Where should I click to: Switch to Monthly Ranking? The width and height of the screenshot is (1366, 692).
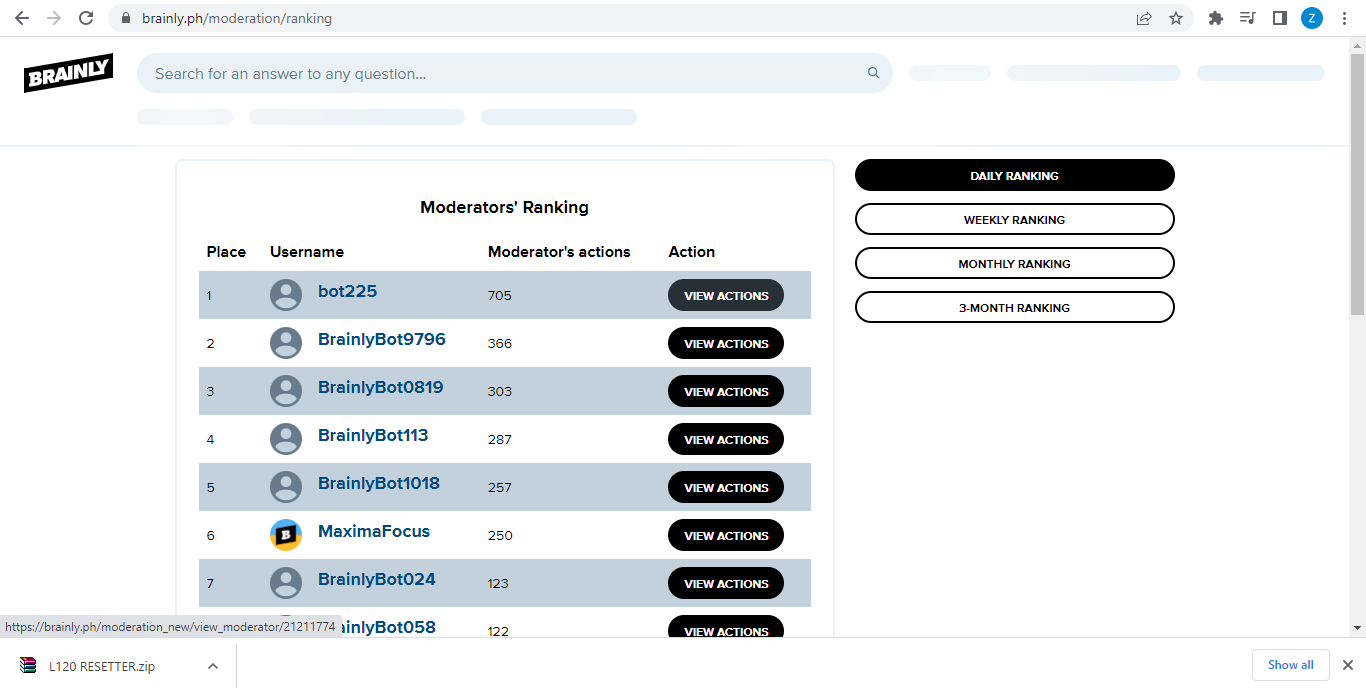[1014, 264]
